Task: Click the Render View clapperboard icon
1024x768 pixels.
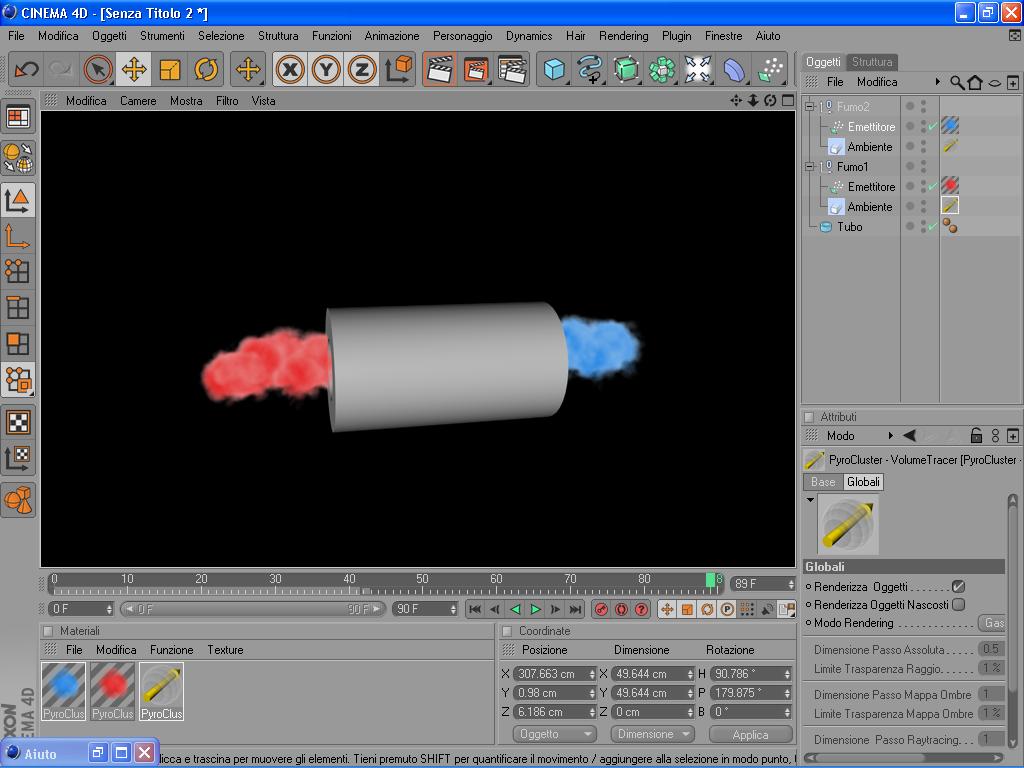Action: (x=440, y=69)
